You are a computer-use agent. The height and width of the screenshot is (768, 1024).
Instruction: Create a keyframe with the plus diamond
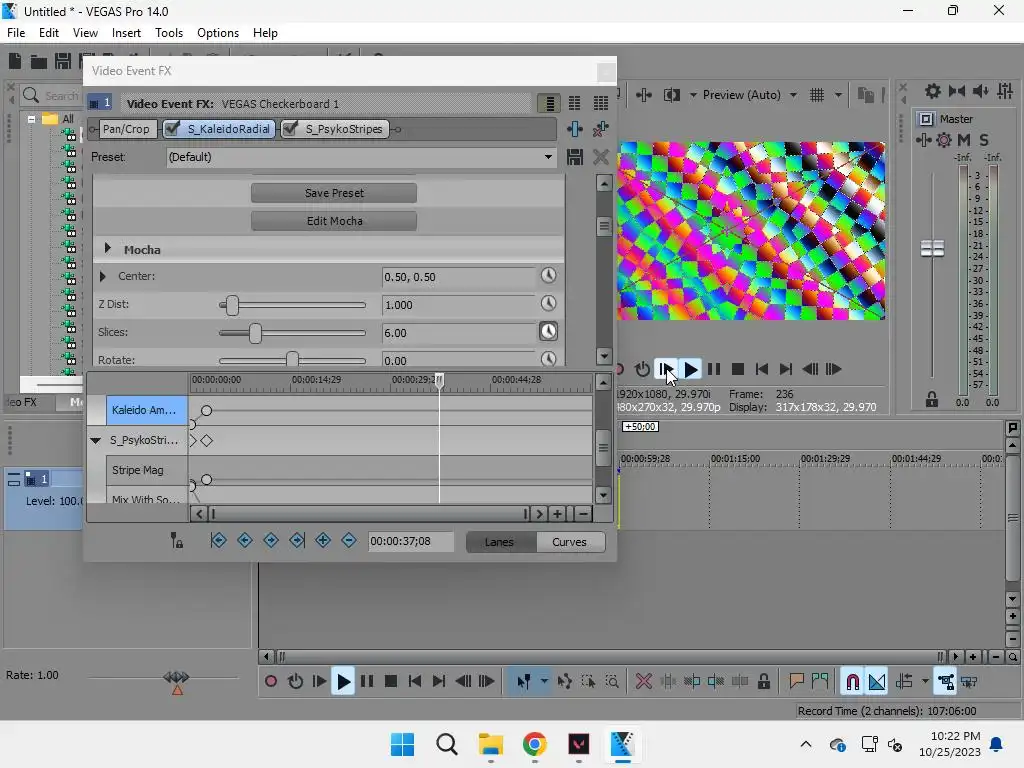[x=323, y=540]
